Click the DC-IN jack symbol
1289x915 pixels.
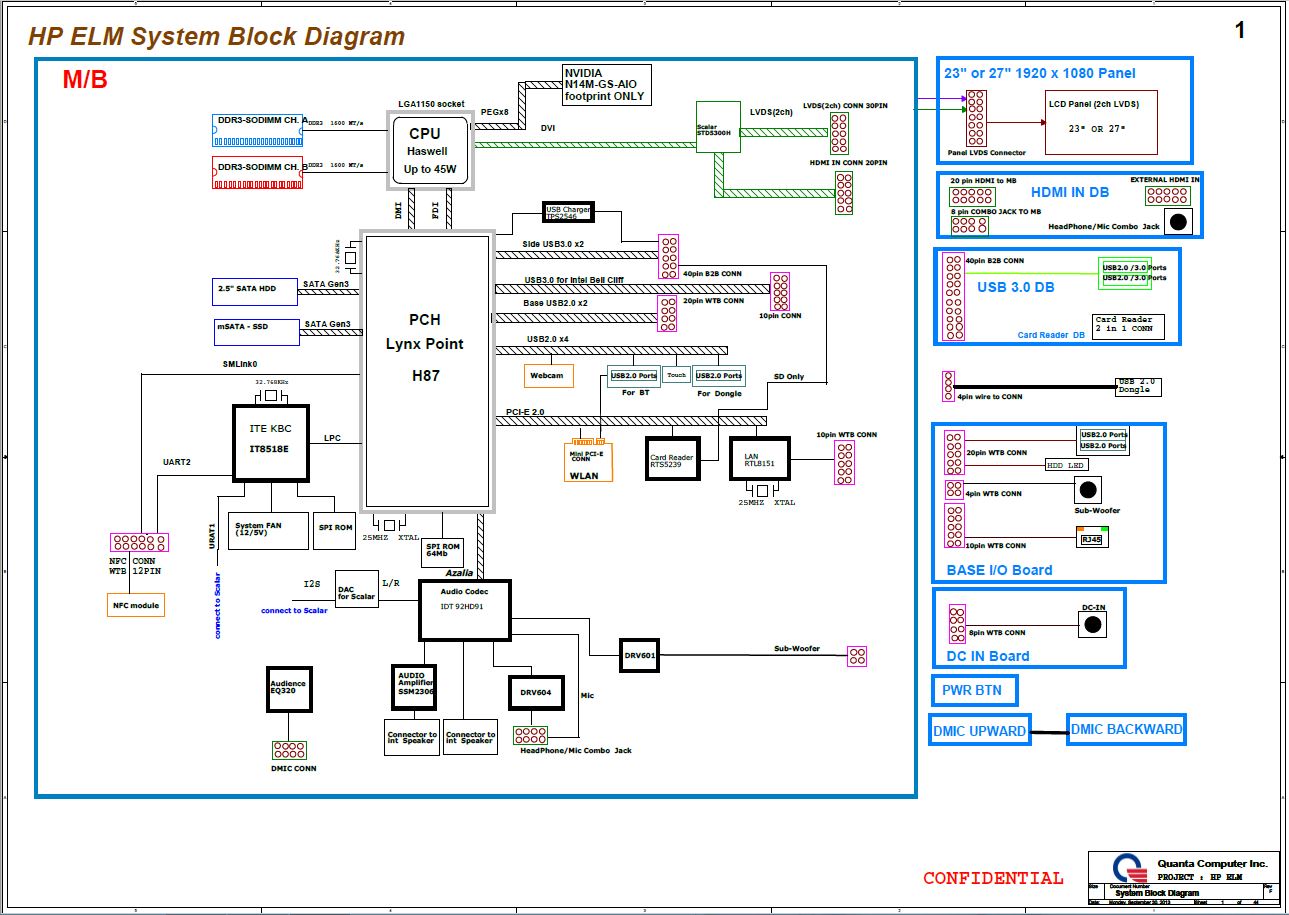1093,625
